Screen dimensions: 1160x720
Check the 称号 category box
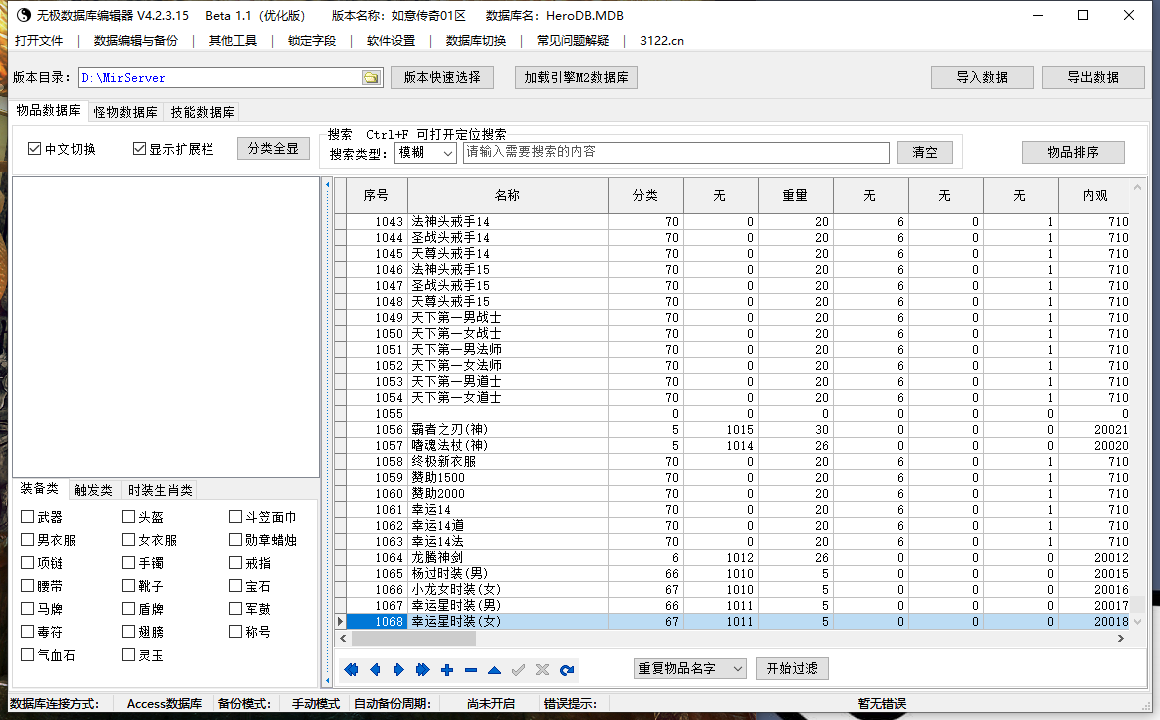click(x=235, y=631)
